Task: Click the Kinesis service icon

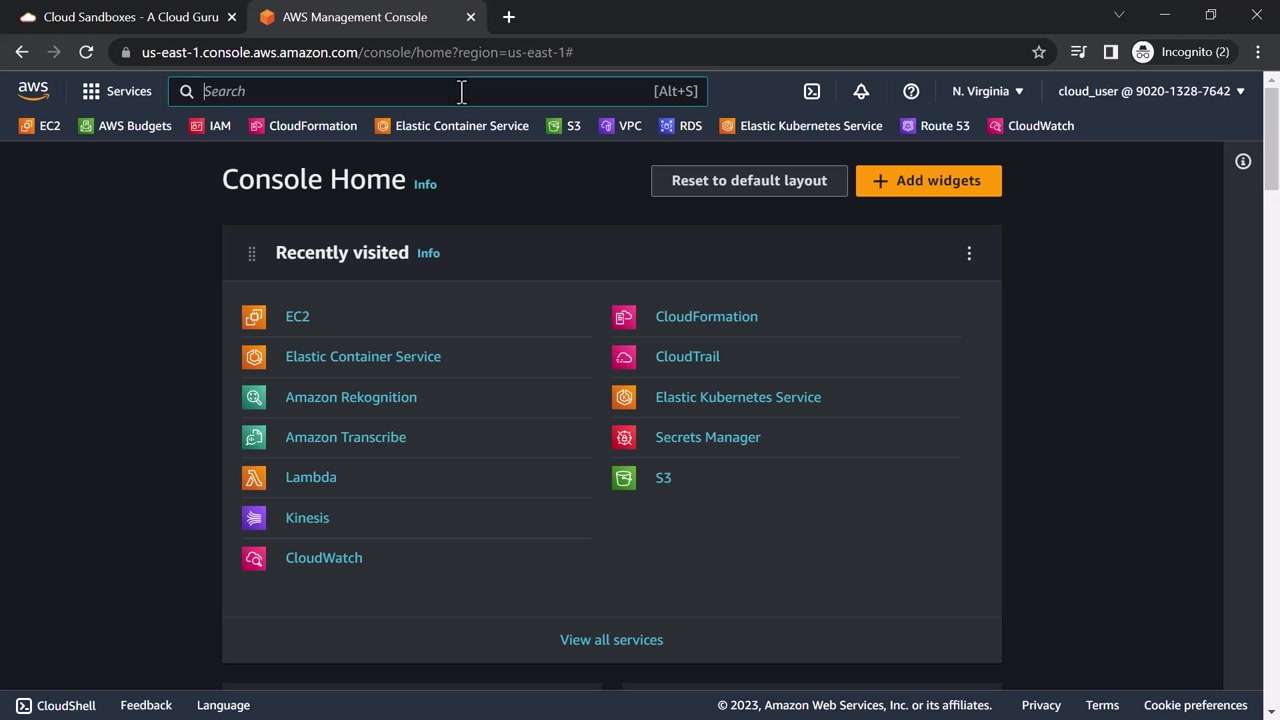Action: 254,518
